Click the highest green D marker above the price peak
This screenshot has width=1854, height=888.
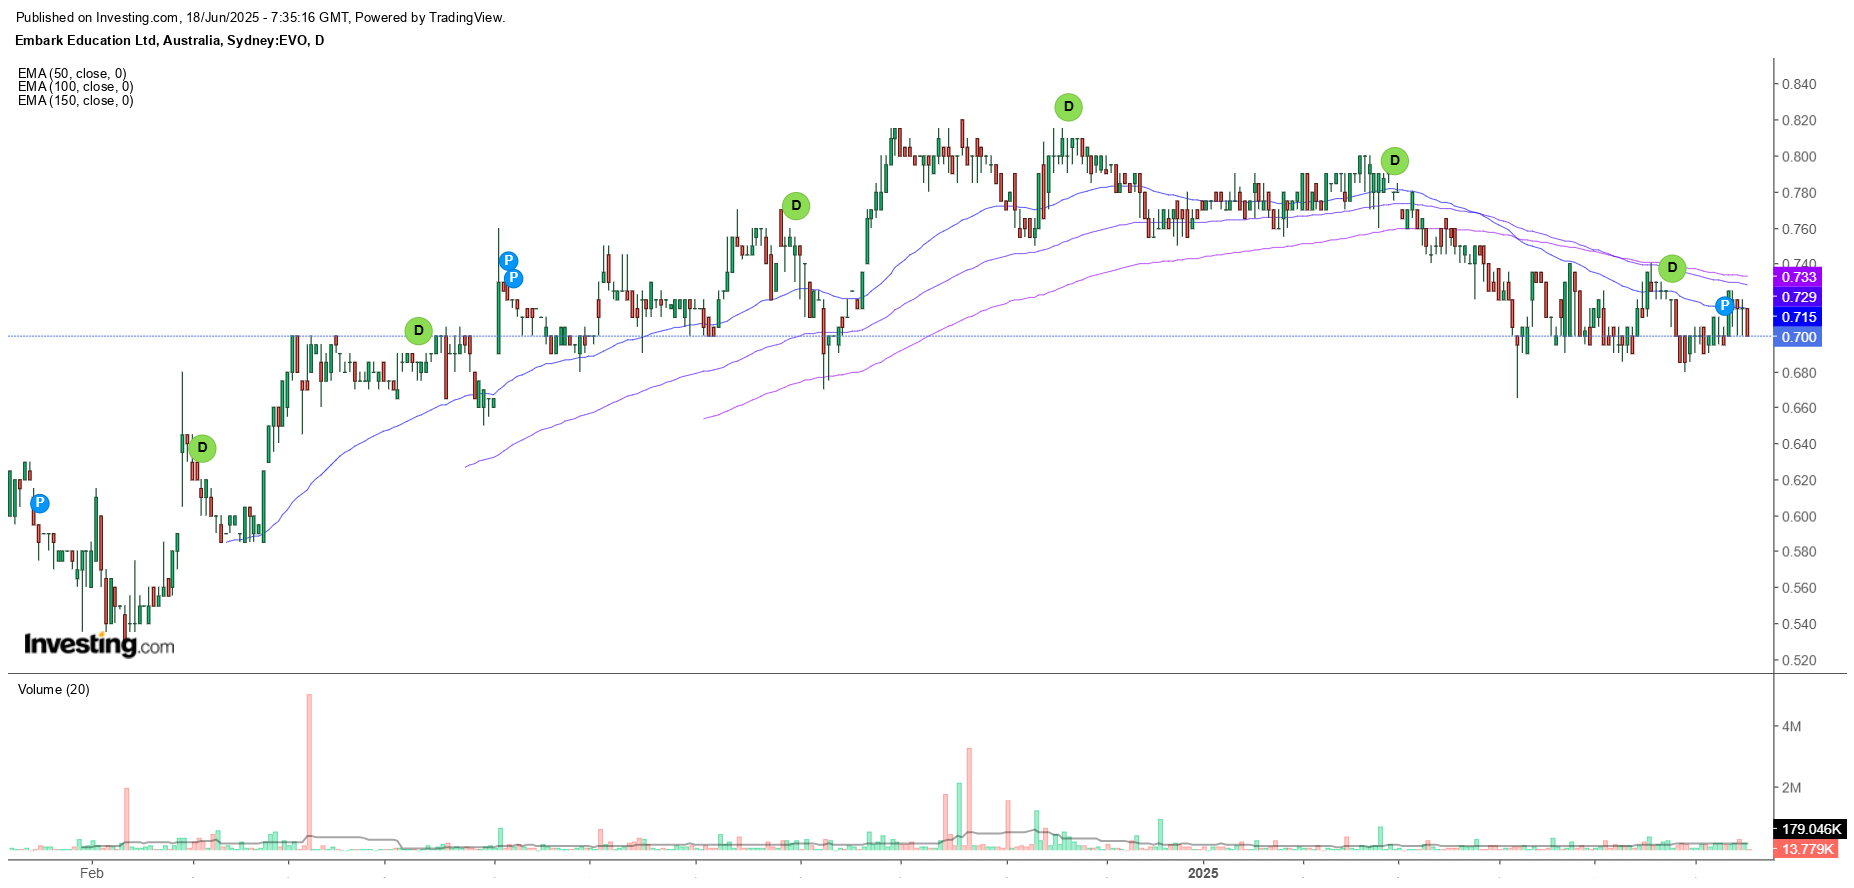(1068, 107)
